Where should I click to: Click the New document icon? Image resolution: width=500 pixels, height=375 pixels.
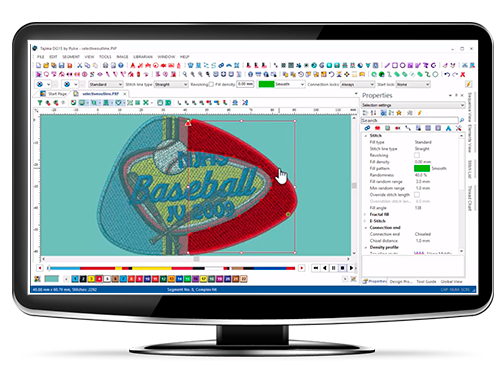[x=39, y=65]
